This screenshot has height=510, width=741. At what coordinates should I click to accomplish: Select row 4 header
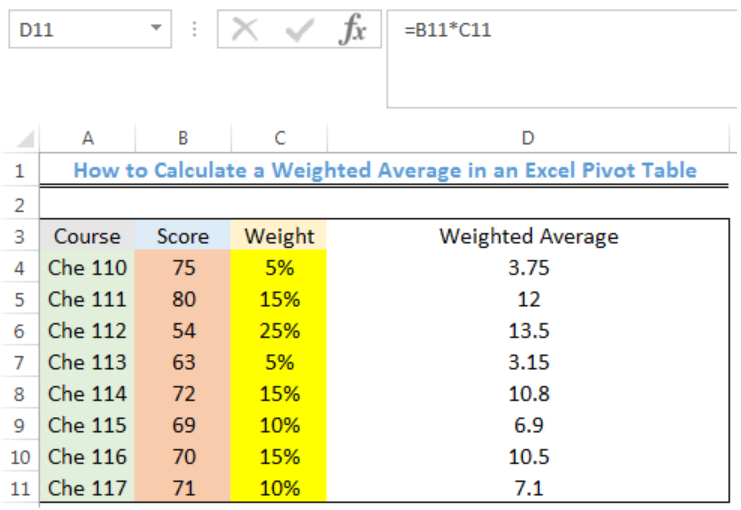19,268
